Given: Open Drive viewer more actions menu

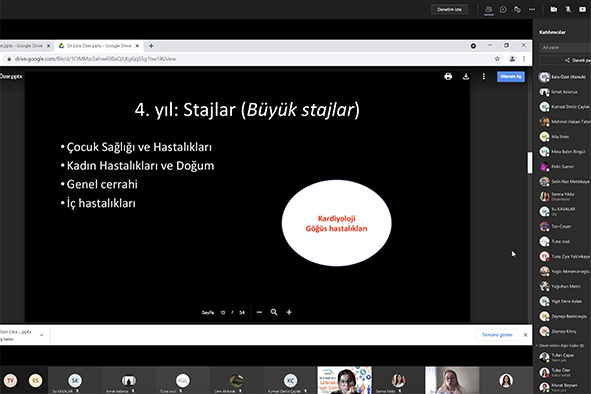Looking at the screenshot, I should click(484, 77).
